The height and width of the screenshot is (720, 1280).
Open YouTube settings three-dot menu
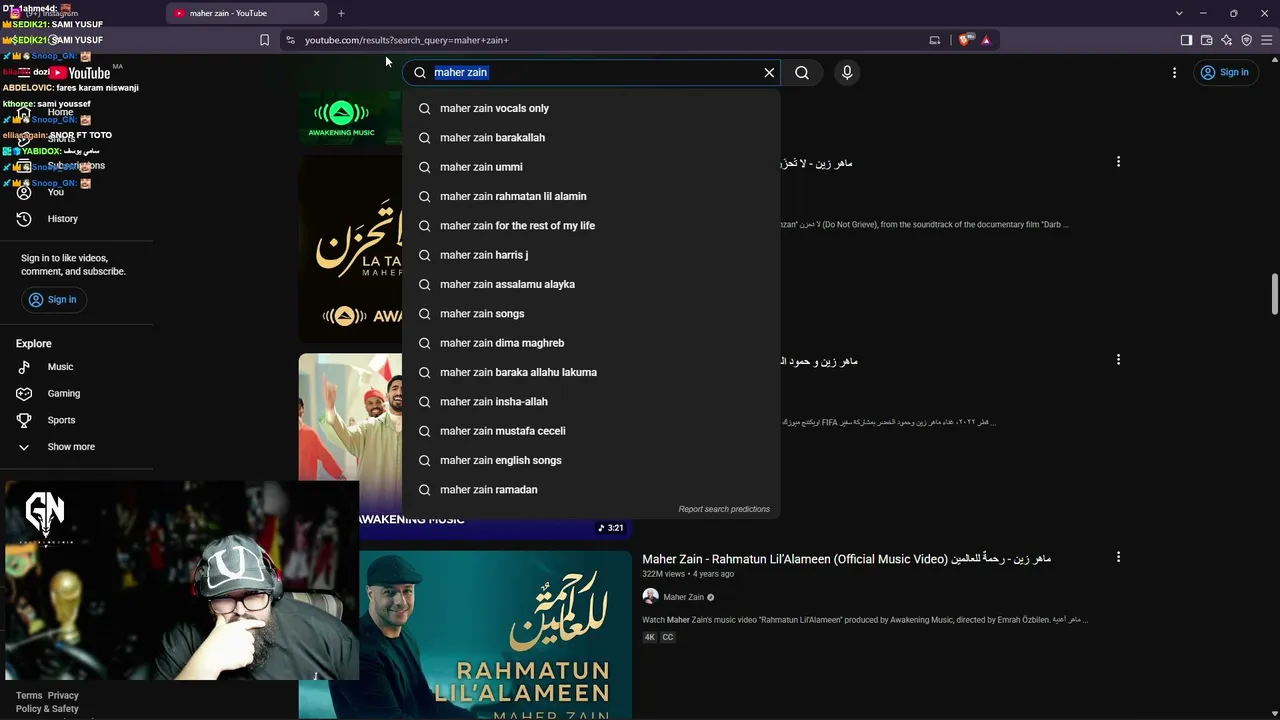pyautogui.click(x=1175, y=72)
